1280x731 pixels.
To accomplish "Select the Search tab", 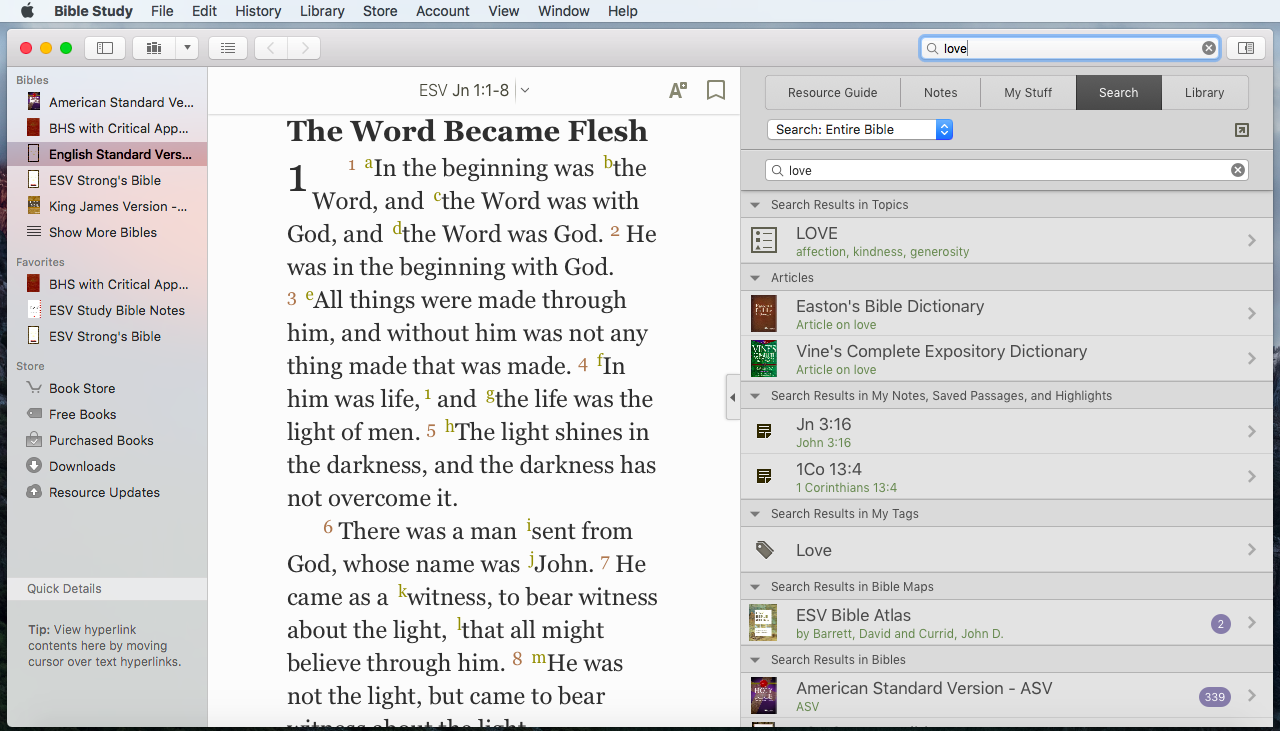I will click(x=1118, y=92).
